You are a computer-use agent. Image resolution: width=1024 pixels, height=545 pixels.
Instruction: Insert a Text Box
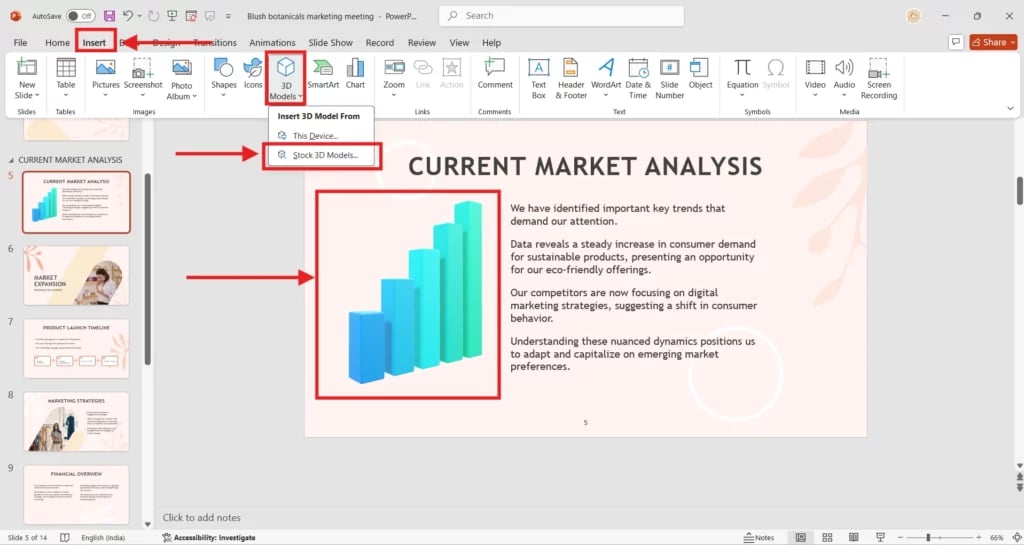click(538, 73)
